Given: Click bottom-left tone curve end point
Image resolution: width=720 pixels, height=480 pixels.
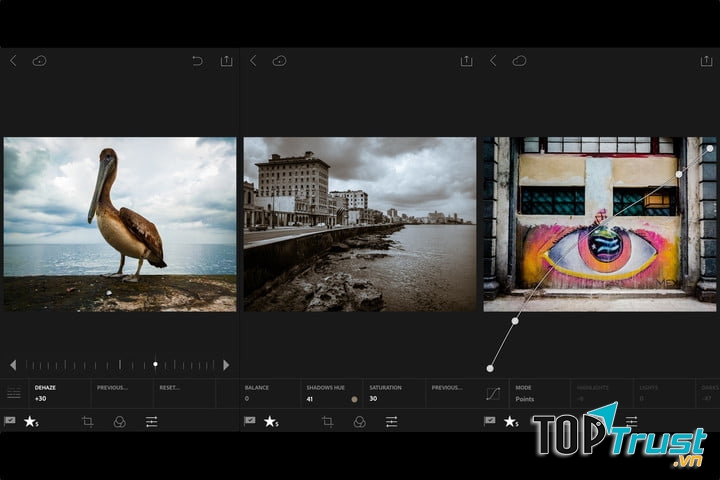Looking at the screenshot, I should [490, 368].
